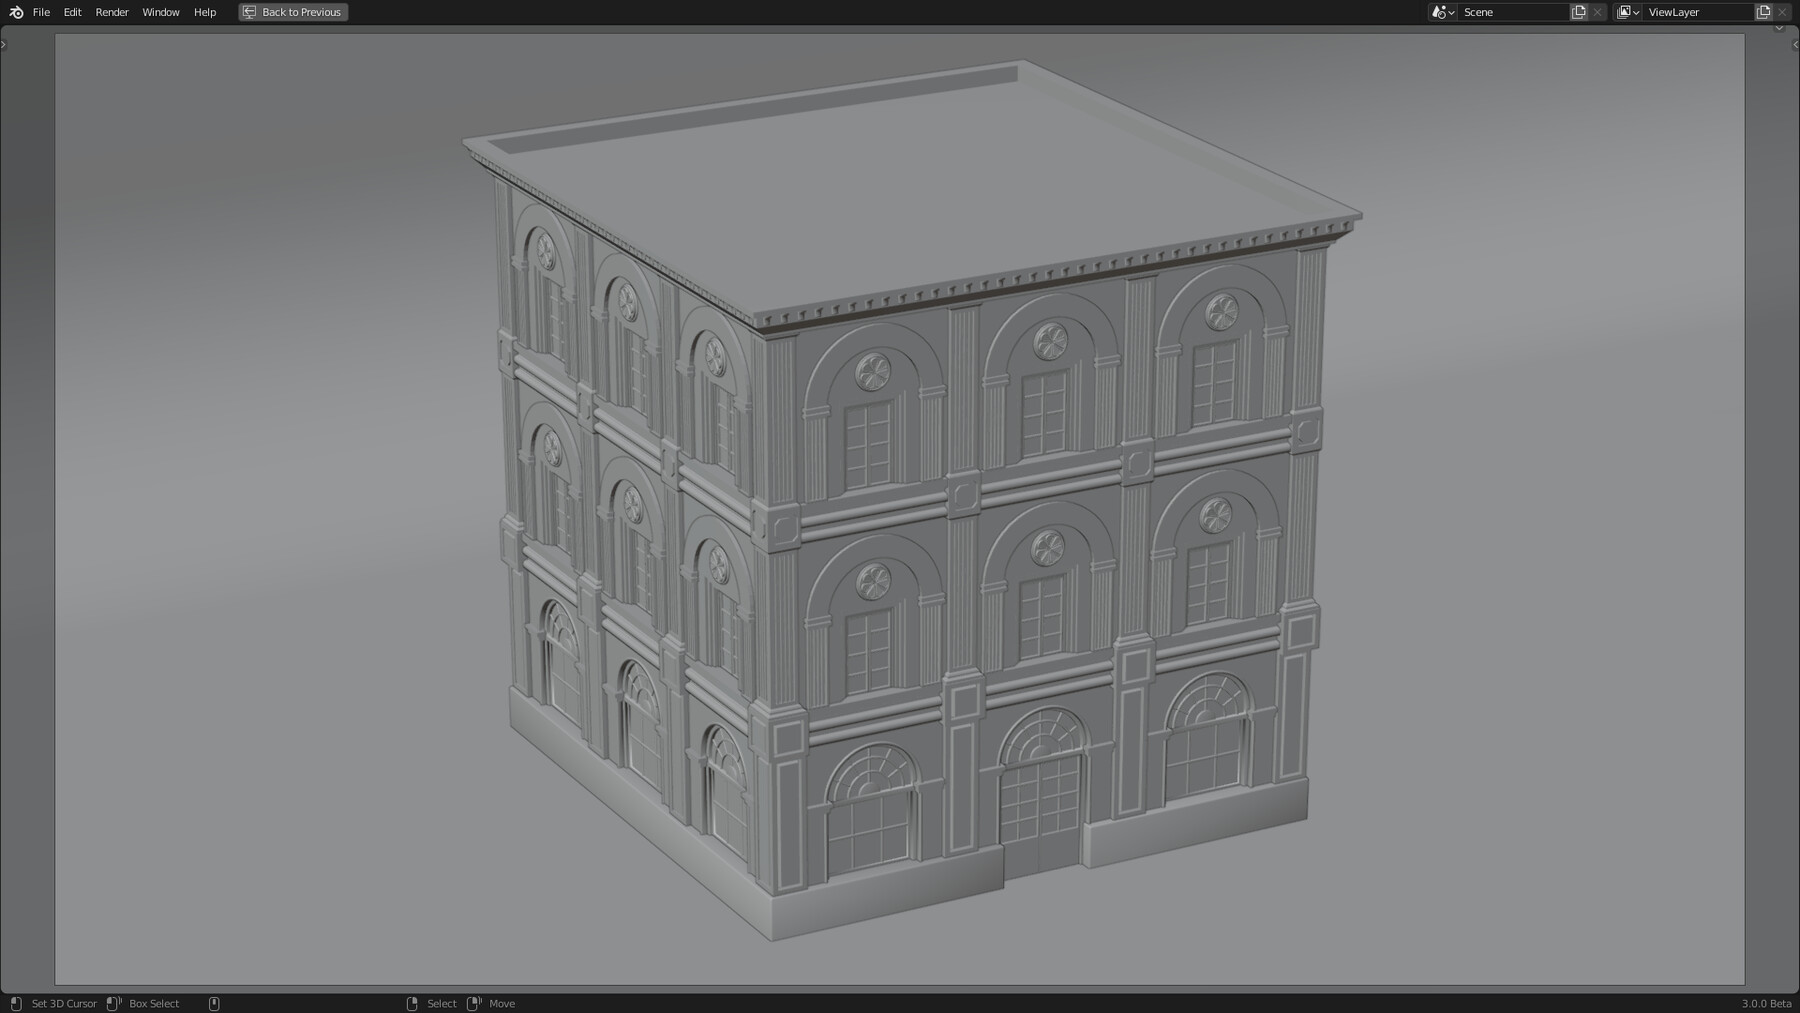
Task: Click the Select mouse indicator in status bar
Action: pyautogui.click(x=412, y=1003)
